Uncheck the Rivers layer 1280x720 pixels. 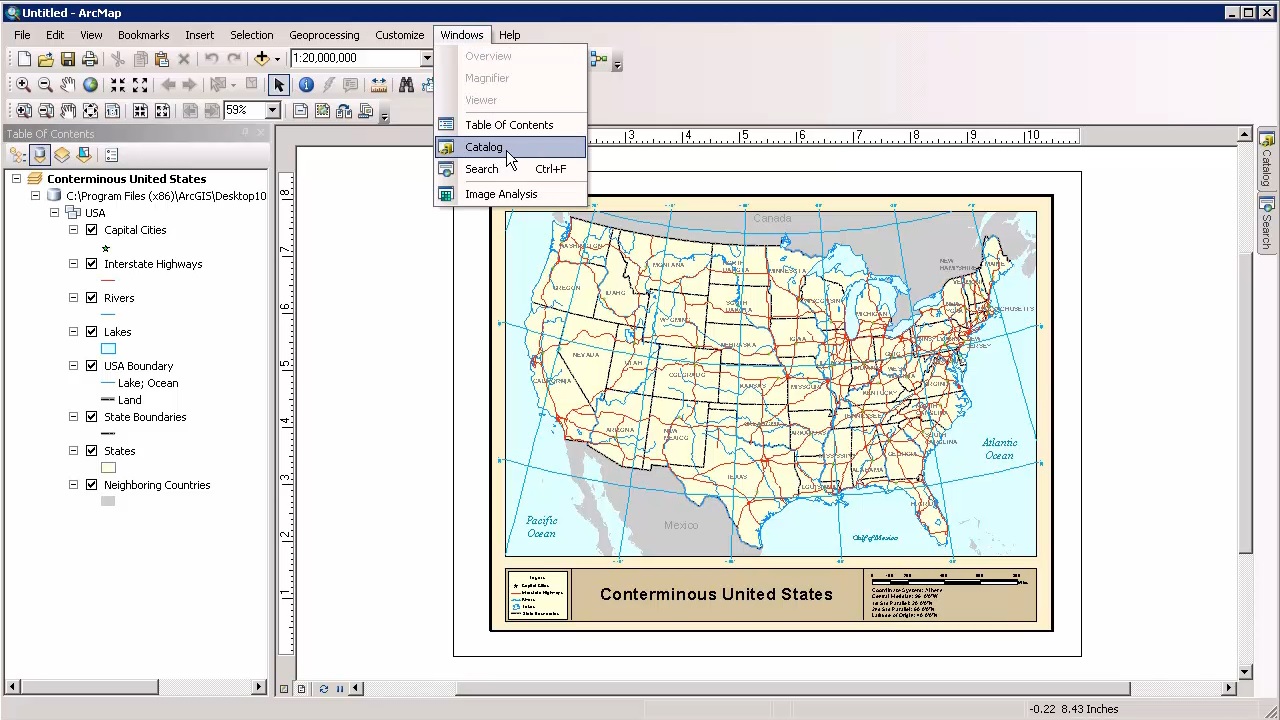point(92,298)
